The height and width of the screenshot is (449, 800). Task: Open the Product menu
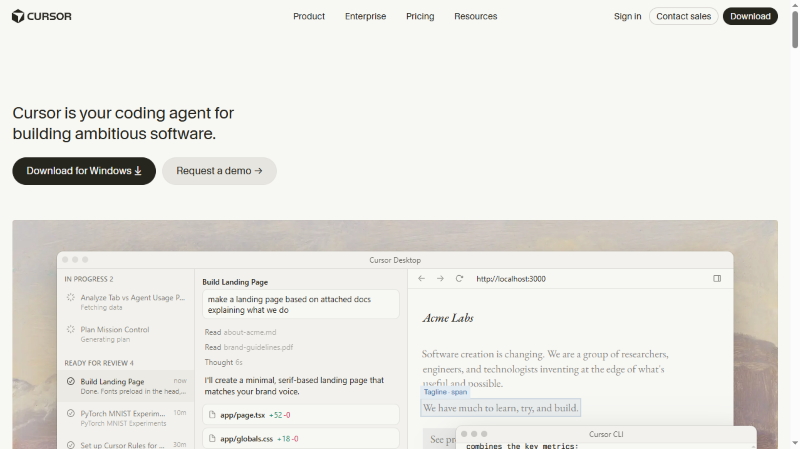click(309, 16)
